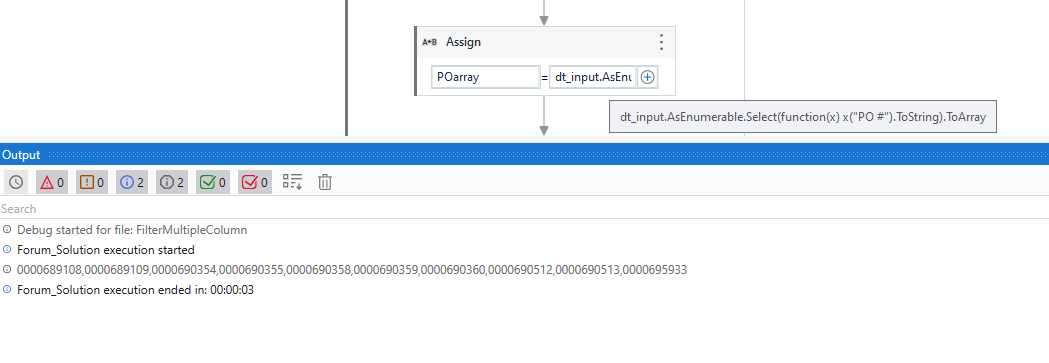Toggle green checked test filter

pos(213,182)
